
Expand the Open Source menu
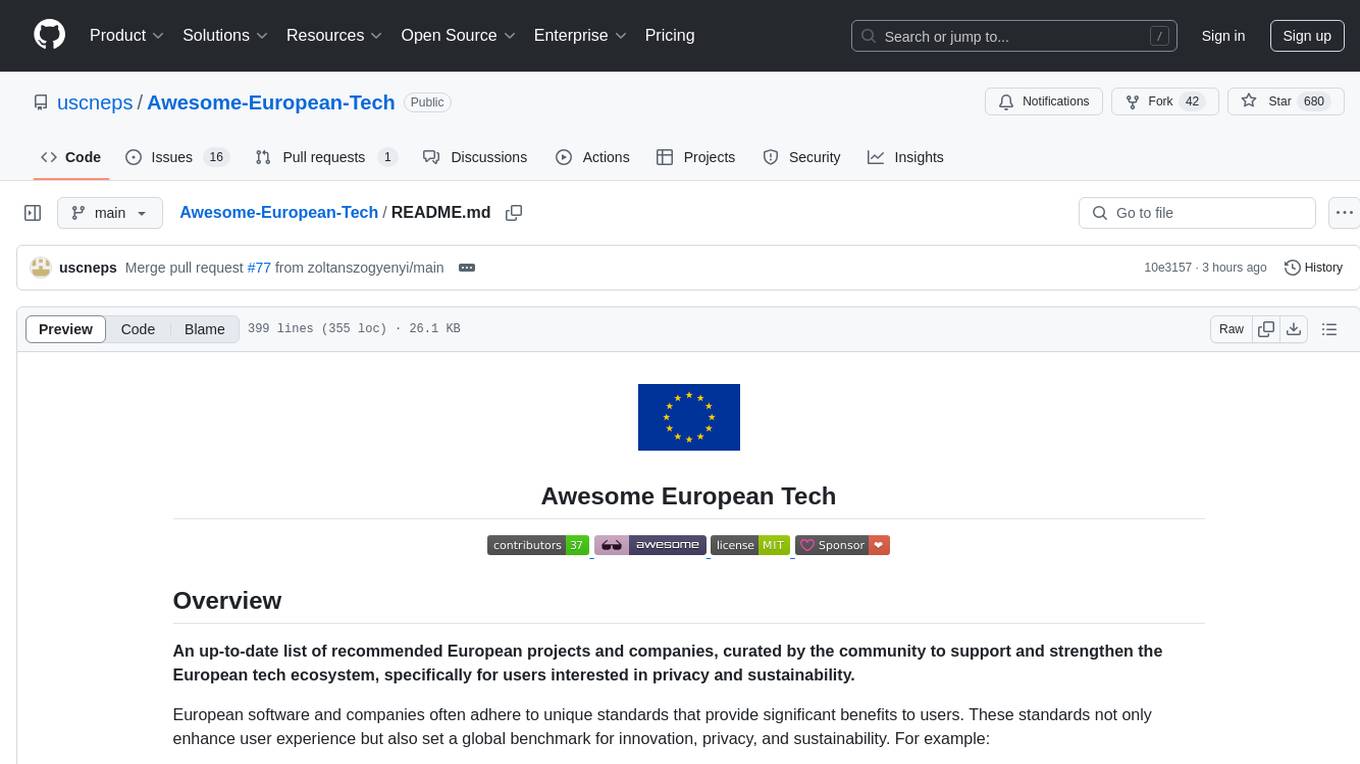pos(458,35)
